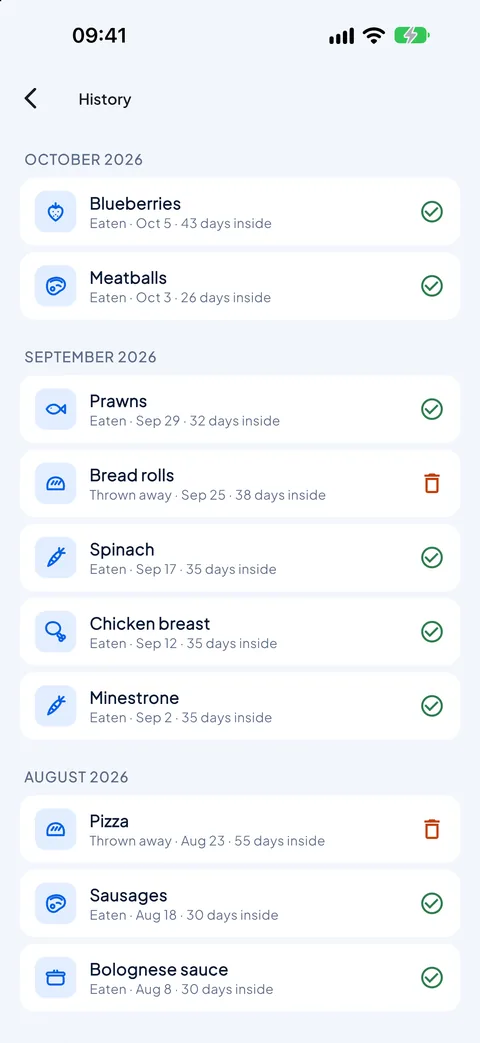Tap the History page title

(105, 99)
